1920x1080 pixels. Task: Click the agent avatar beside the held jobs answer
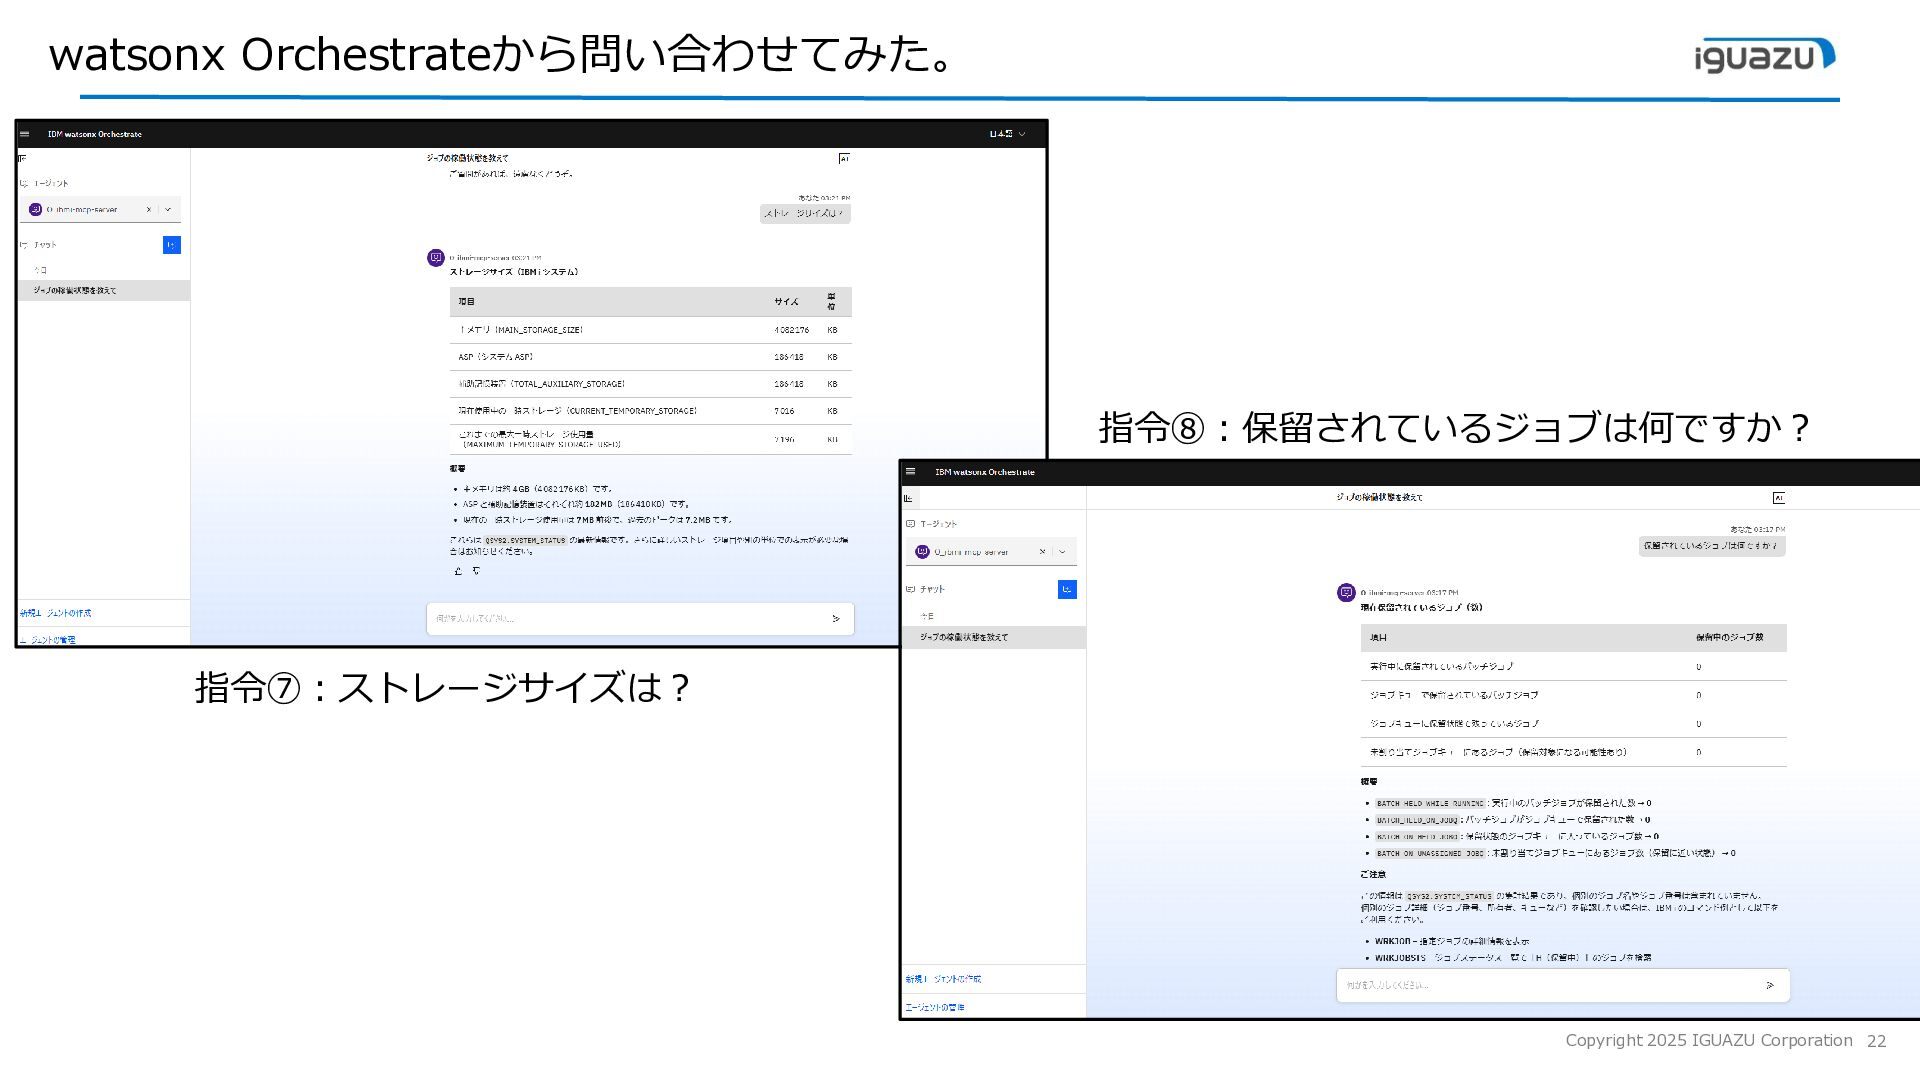click(x=1346, y=593)
